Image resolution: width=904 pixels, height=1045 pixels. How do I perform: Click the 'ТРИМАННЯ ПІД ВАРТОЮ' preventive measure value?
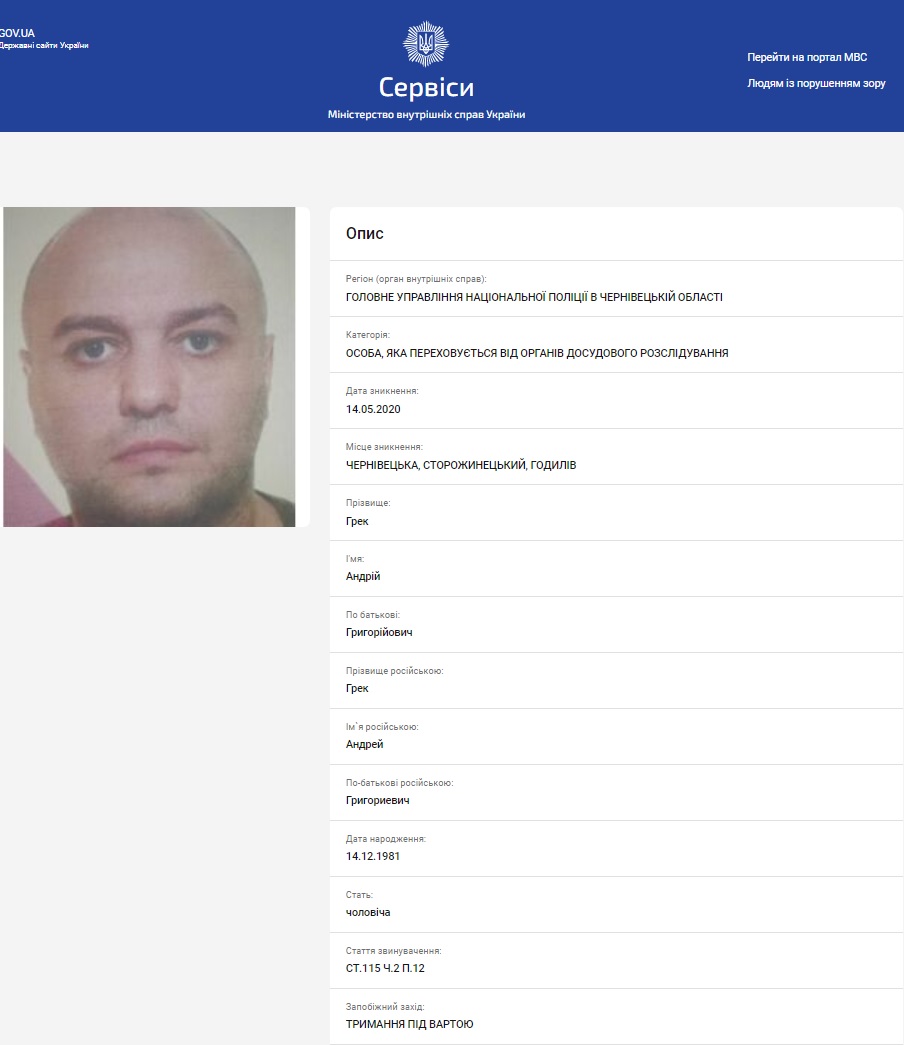410,1025
